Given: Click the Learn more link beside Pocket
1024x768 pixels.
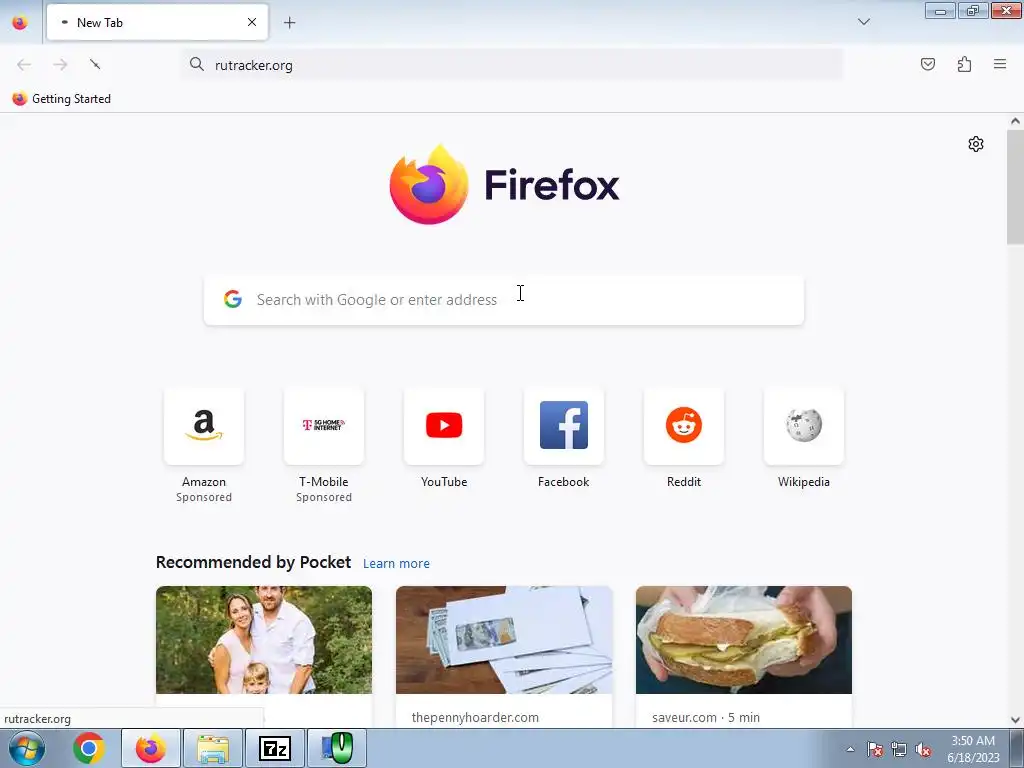Looking at the screenshot, I should click(396, 564).
